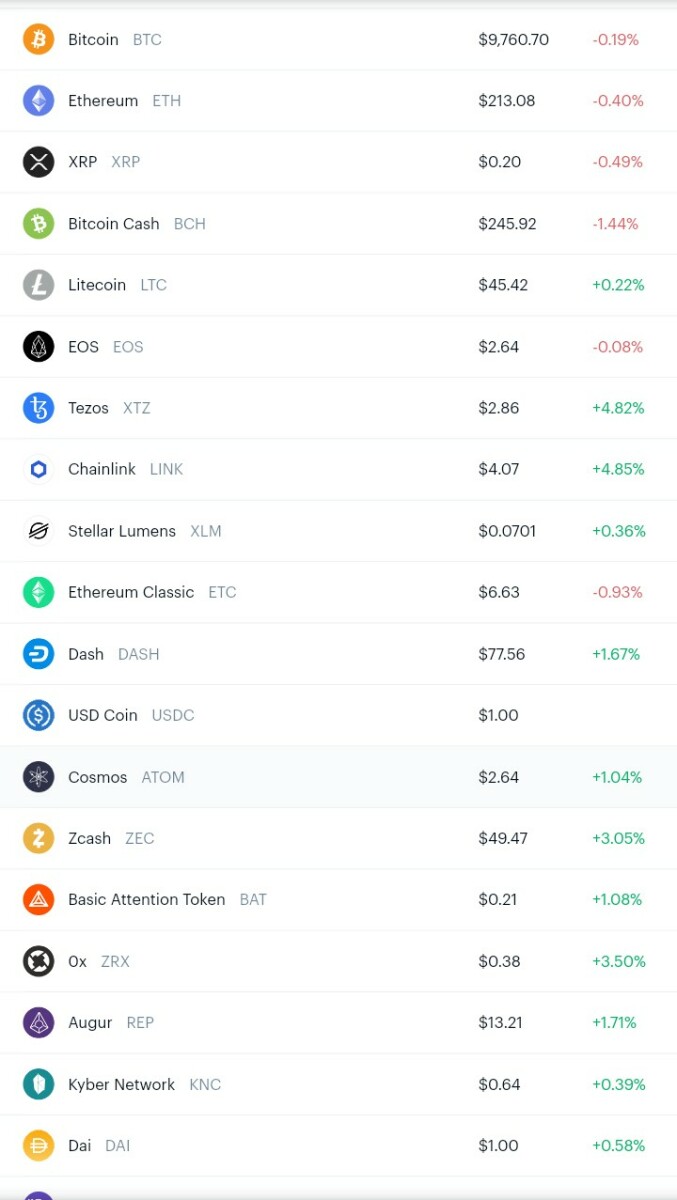Tap the USD Coin dollar icon
Image resolution: width=677 pixels, height=1200 pixels.
coord(38,715)
